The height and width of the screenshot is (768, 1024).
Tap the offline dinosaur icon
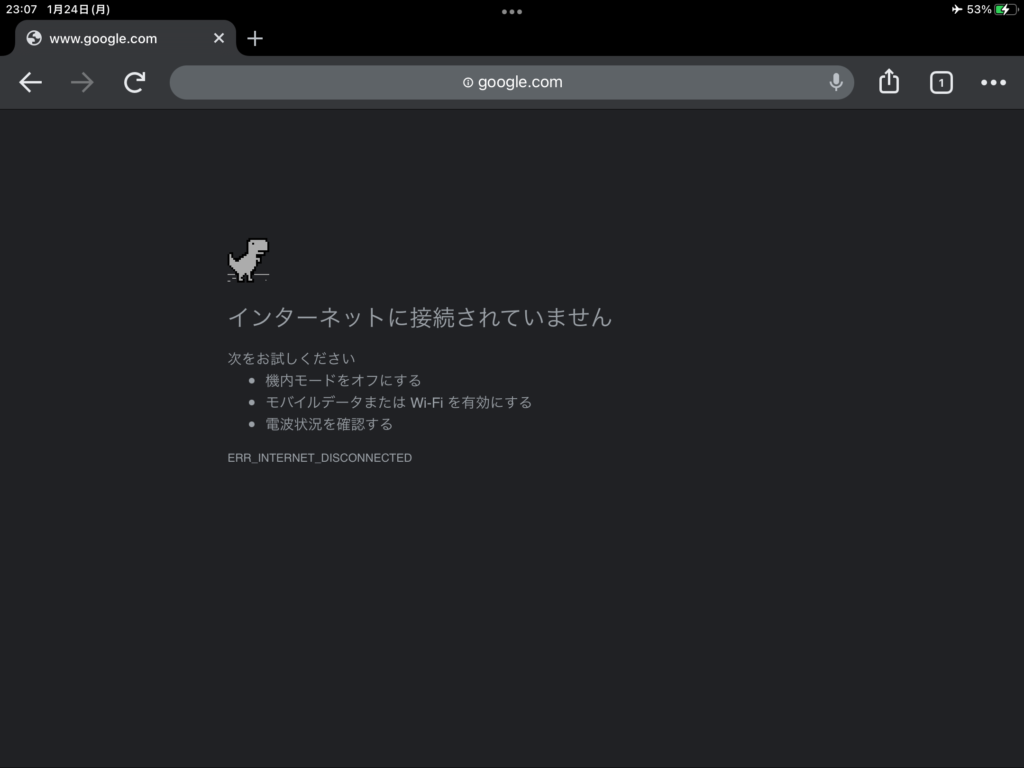coord(248,260)
